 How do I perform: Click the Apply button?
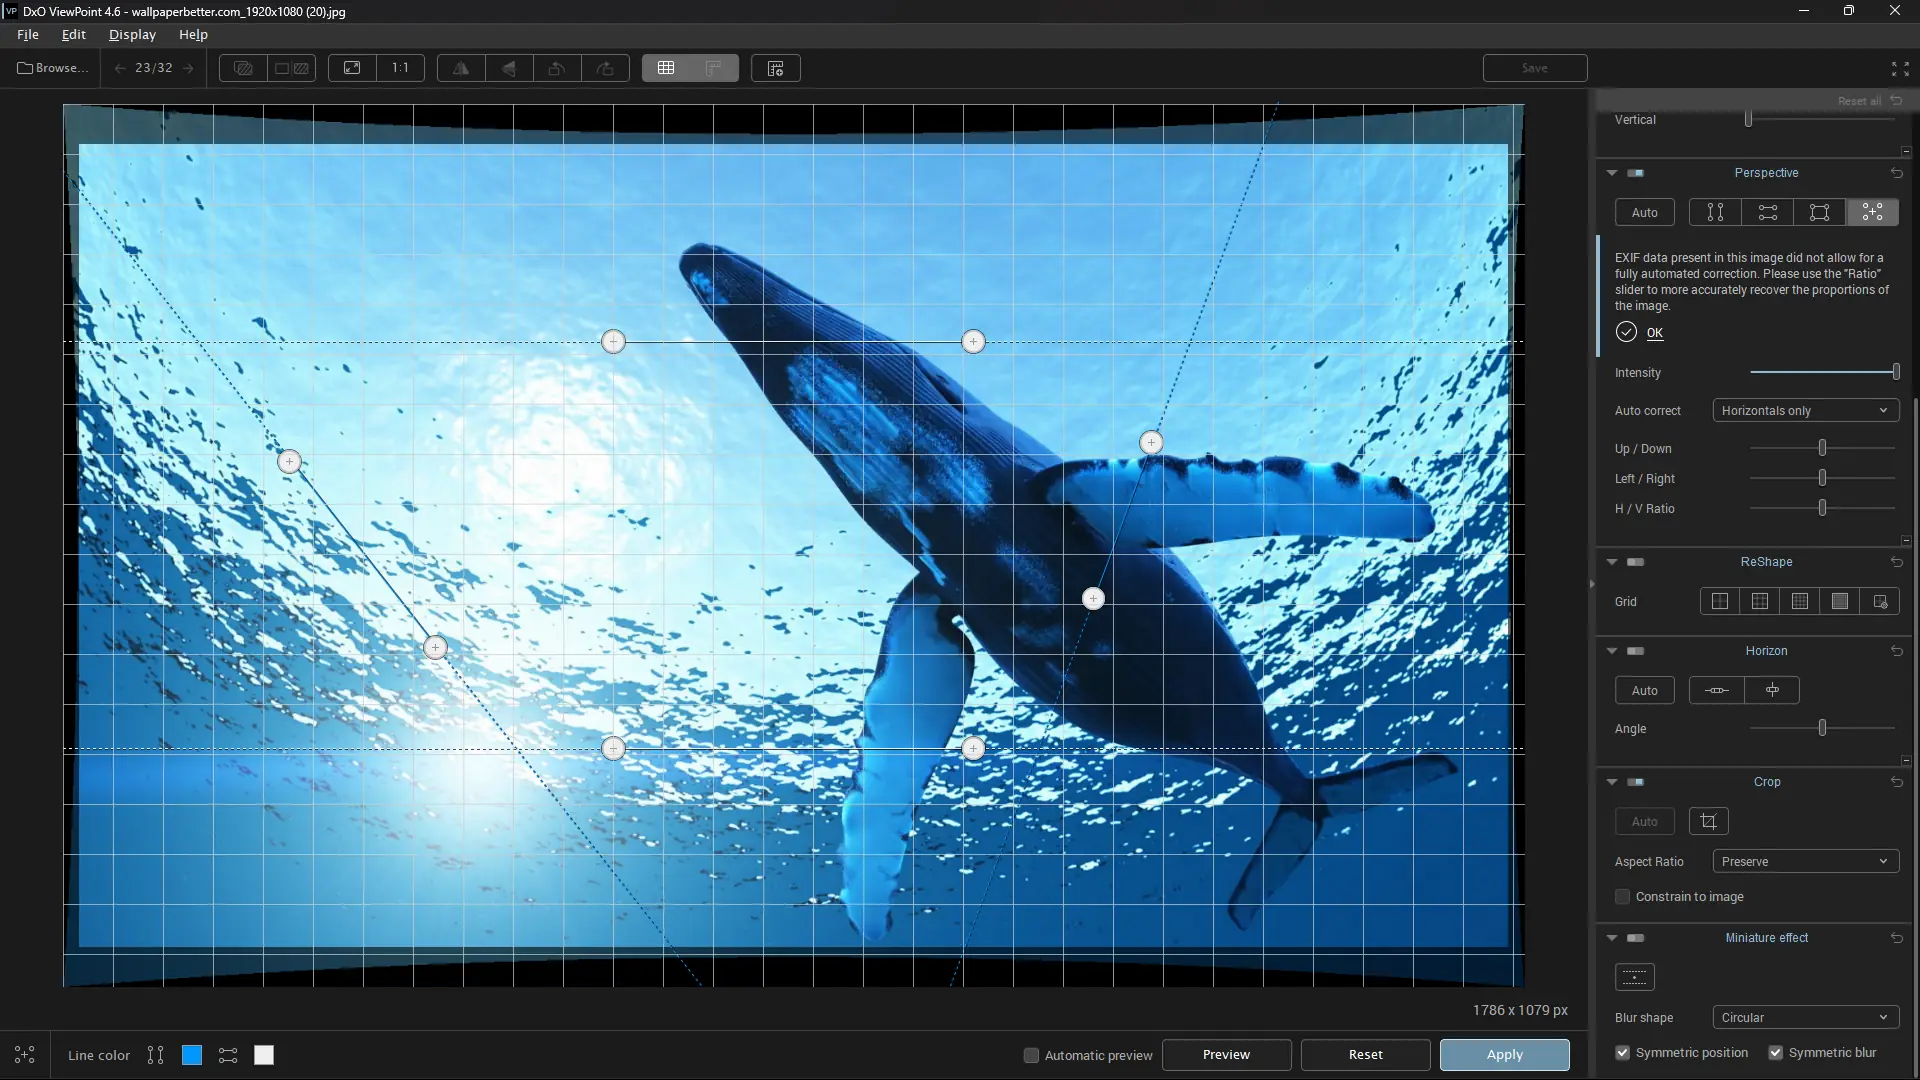1504,1054
